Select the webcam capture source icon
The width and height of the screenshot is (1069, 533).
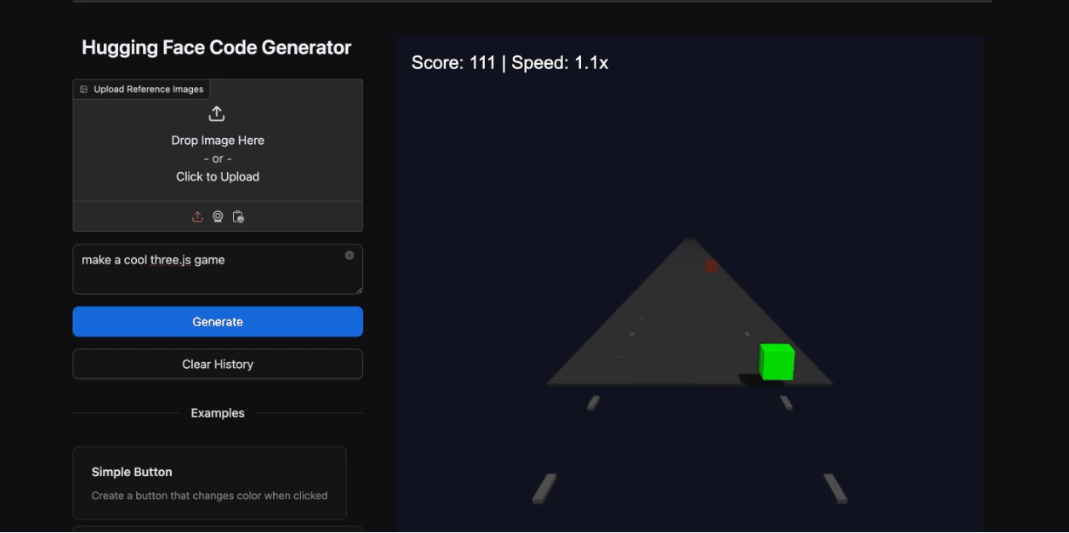(x=218, y=217)
